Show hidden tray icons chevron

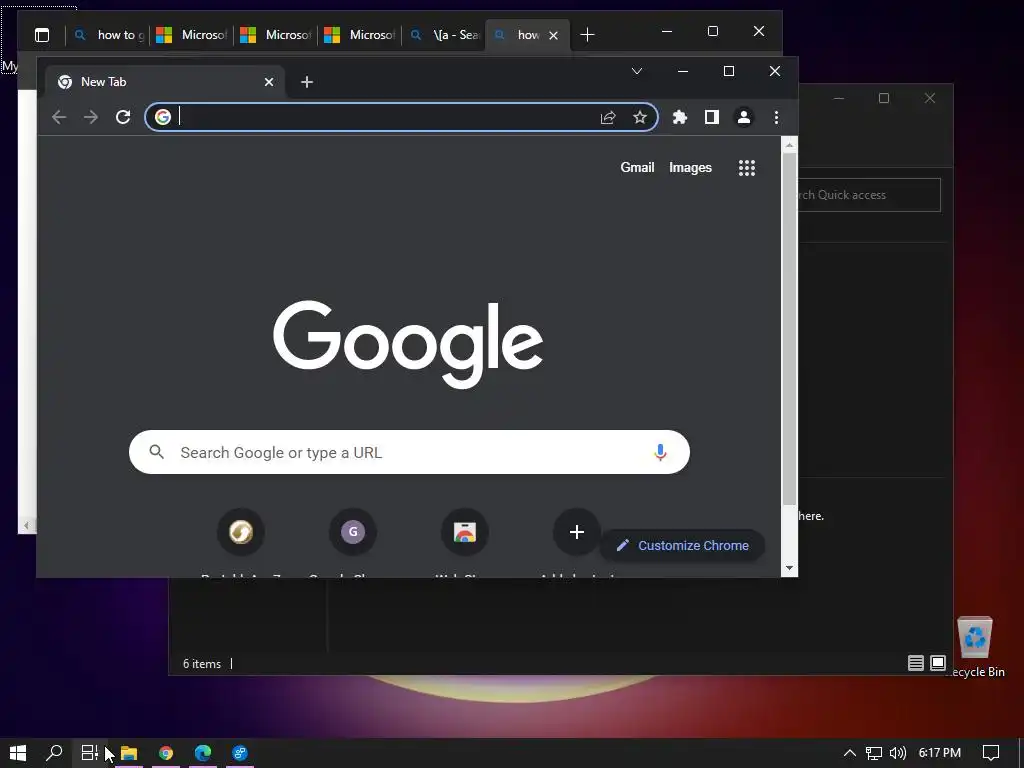(850, 753)
